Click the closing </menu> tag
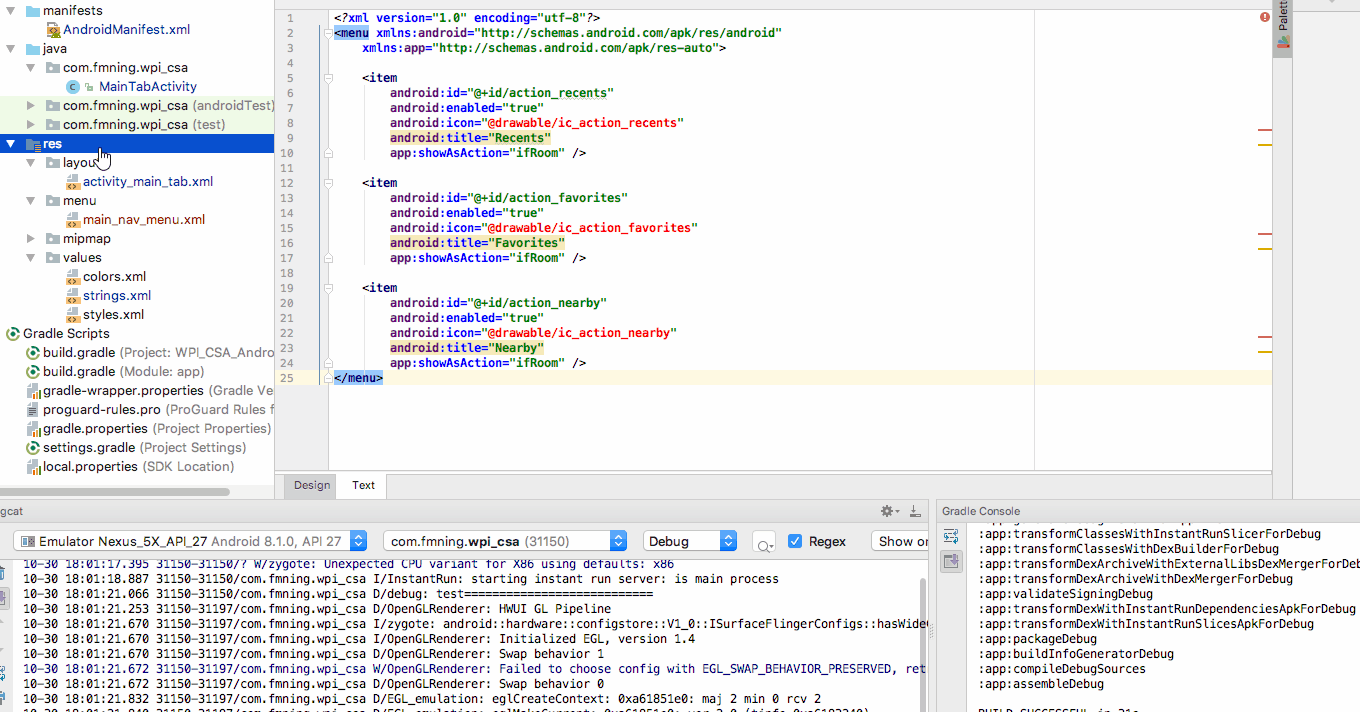Viewport: 1360px width, 712px height. tap(358, 378)
